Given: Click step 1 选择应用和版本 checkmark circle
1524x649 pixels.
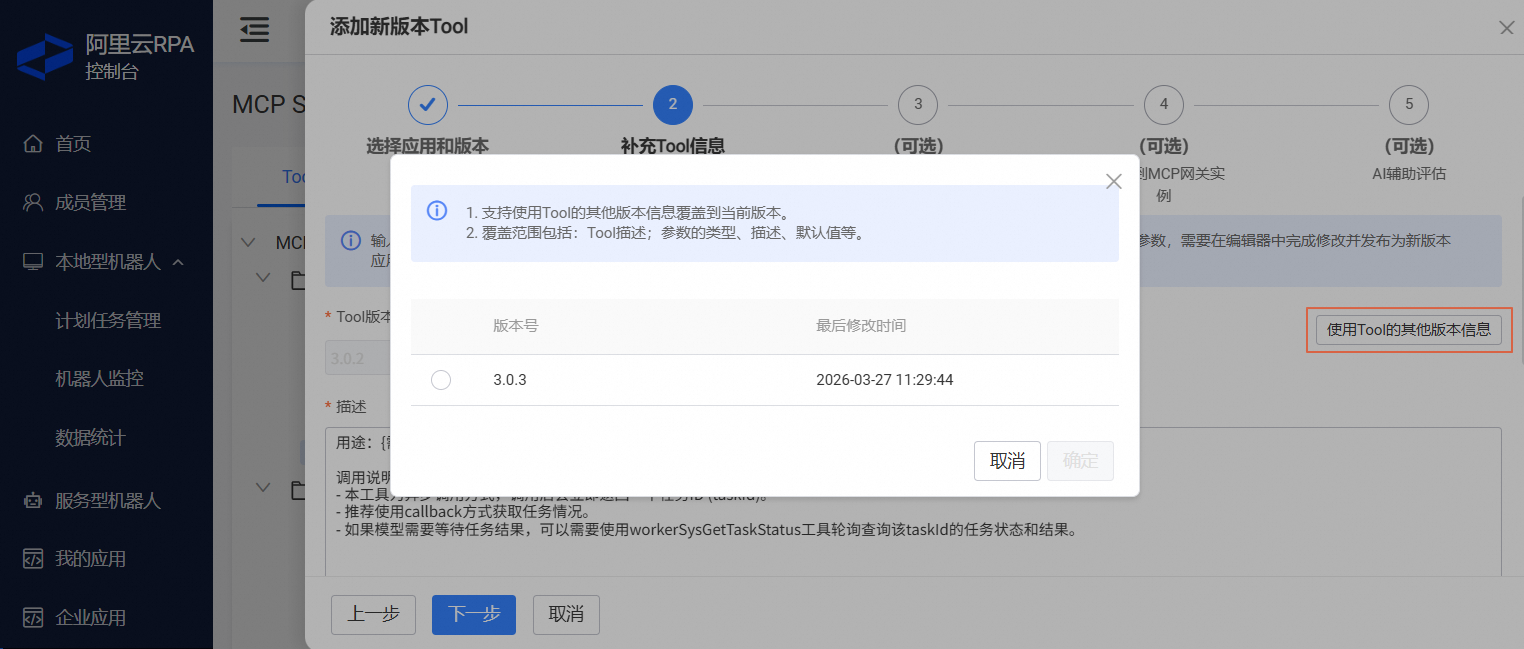Looking at the screenshot, I should pyautogui.click(x=427, y=104).
